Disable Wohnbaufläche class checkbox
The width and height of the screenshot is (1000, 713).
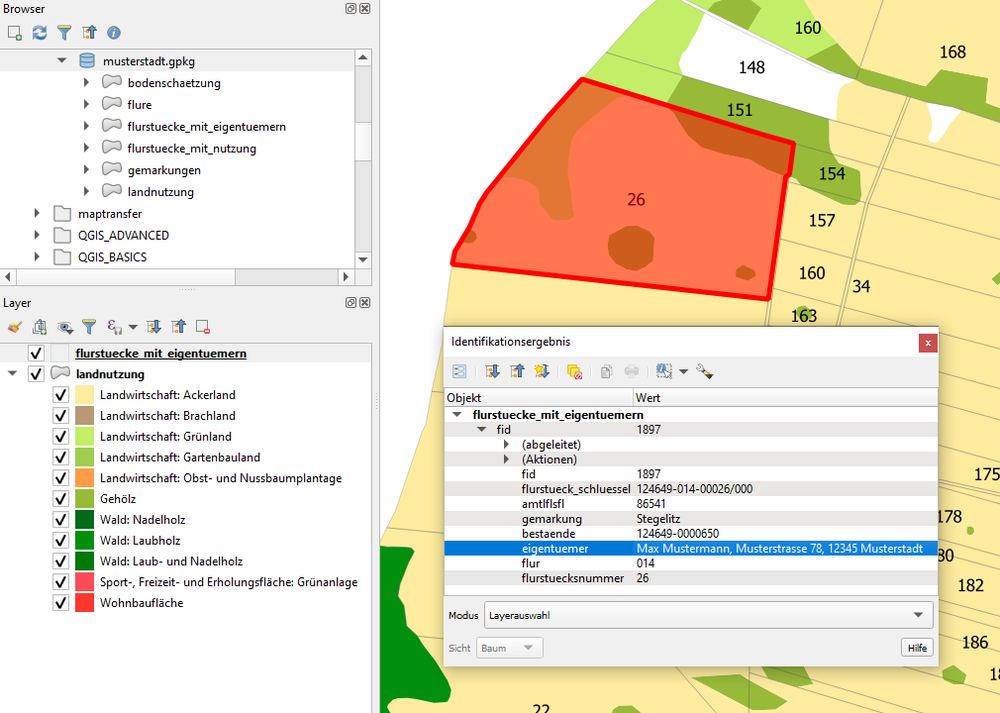60,603
